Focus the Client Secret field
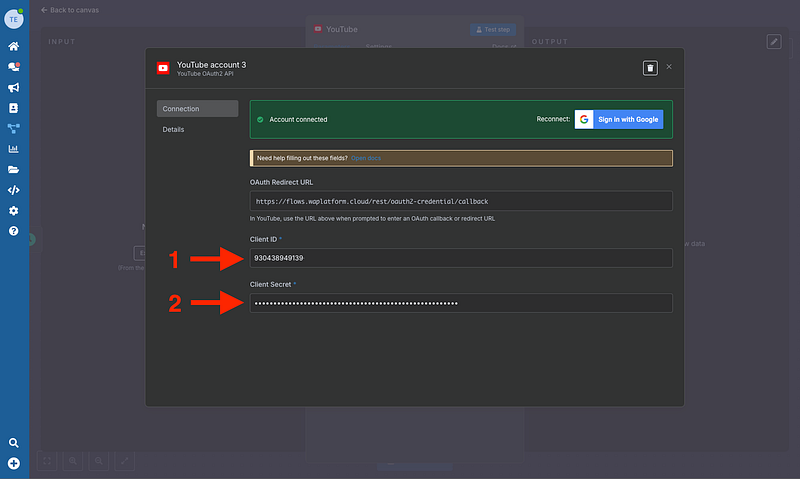800x479 pixels. [460, 303]
